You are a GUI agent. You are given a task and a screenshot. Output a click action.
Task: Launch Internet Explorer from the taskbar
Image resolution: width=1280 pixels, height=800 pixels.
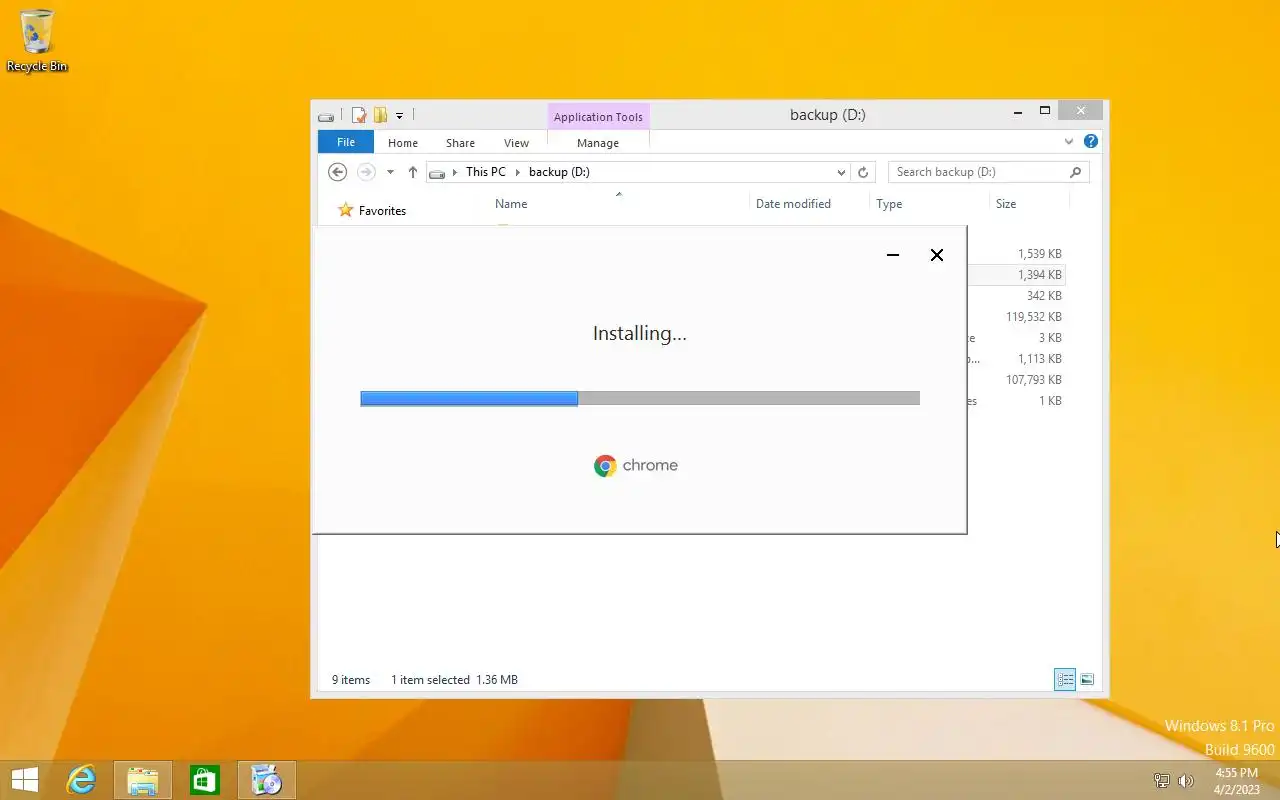click(81, 780)
